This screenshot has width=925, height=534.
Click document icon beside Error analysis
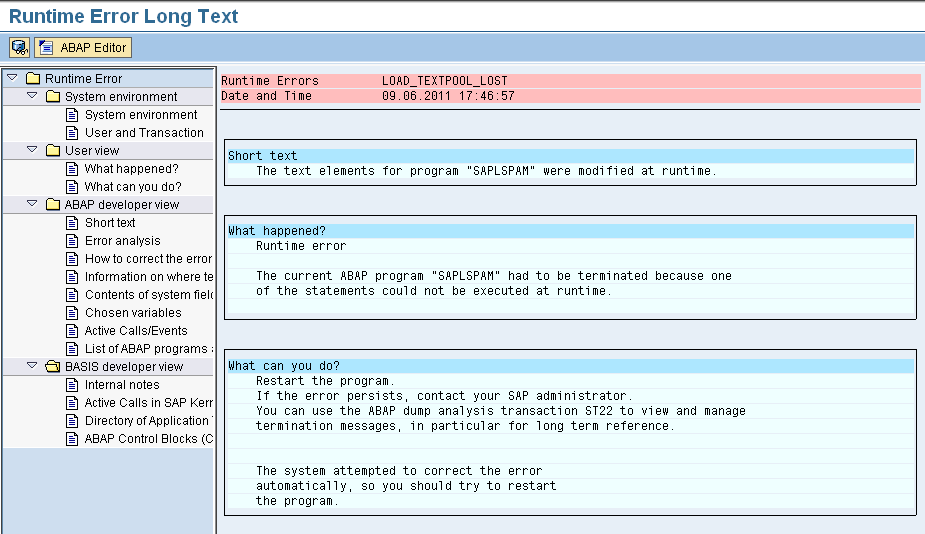(x=72, y=241)
